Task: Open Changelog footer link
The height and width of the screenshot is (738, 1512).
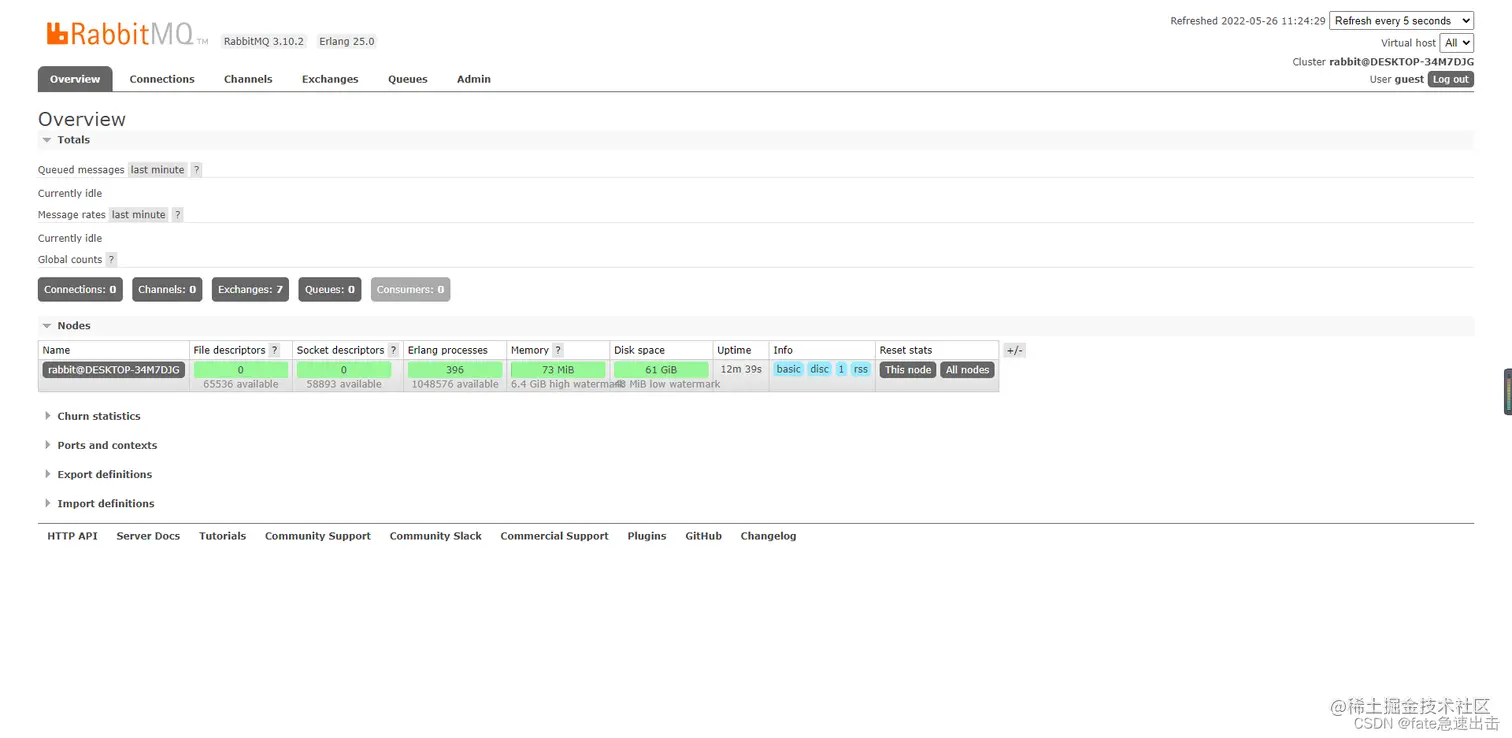Action: (x=768, y=536)
